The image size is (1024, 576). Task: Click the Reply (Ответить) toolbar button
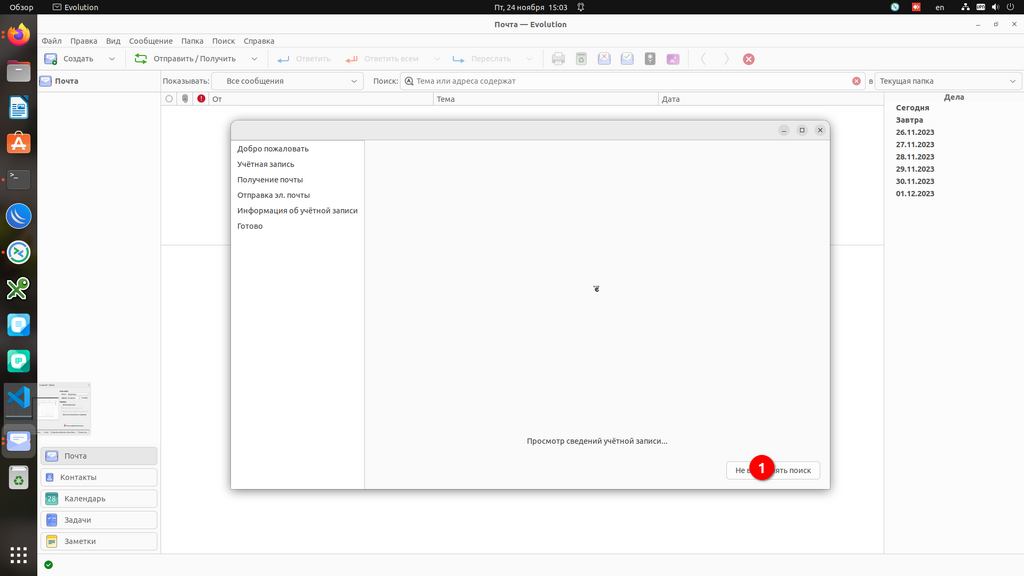point(304,59)
